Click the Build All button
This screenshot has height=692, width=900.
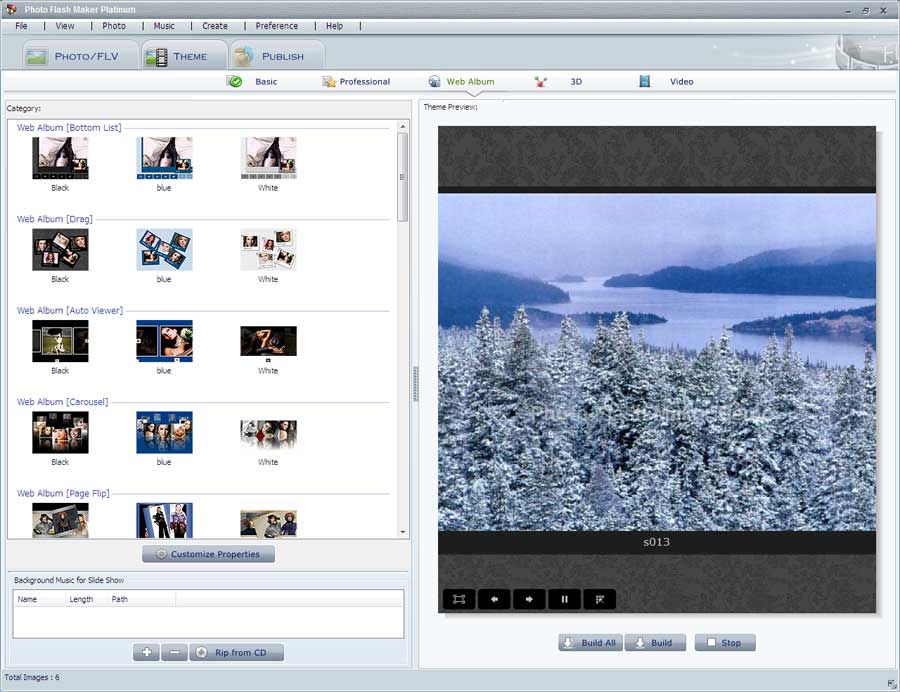pos(590,642)
